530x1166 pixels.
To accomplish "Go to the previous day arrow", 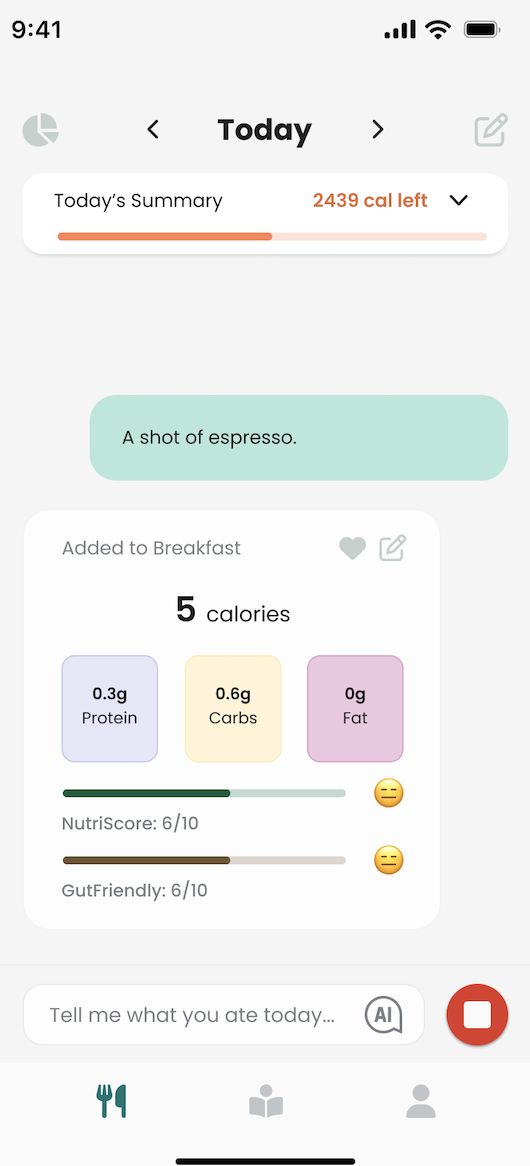I will [153, 130].
